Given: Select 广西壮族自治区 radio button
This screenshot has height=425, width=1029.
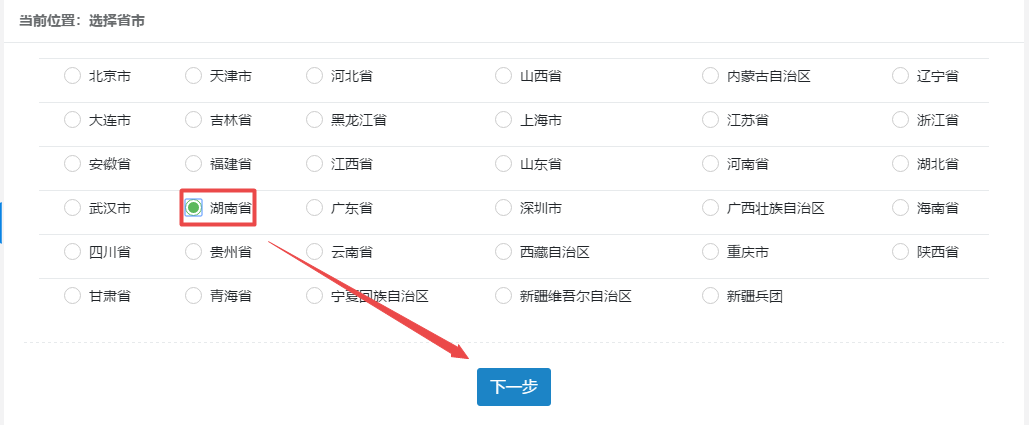Looking at the screenshot, I should [x=711, y=208].
